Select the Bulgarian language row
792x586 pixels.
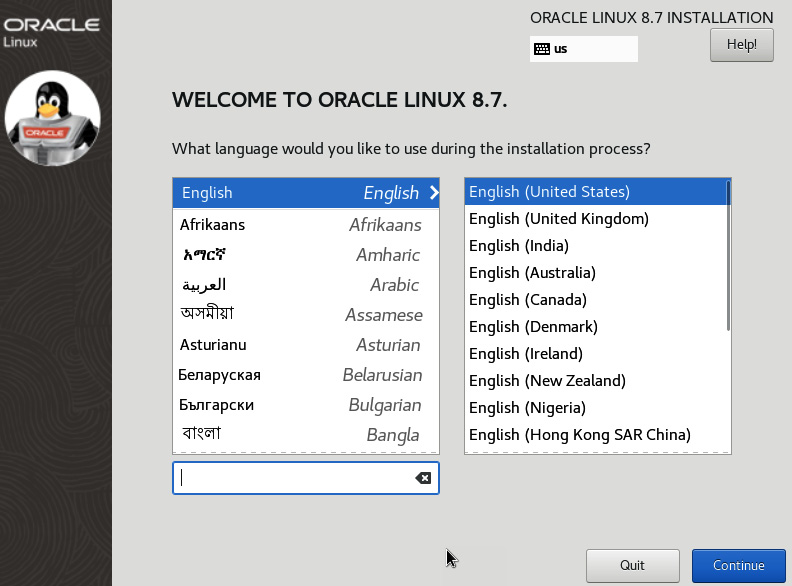306,405
